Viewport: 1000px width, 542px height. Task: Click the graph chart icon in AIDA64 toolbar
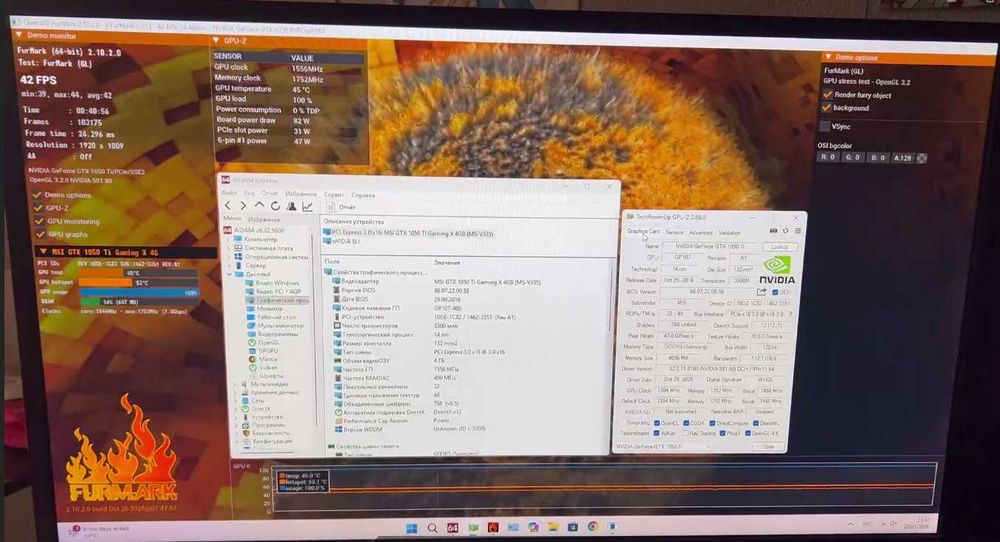point(307,206)
